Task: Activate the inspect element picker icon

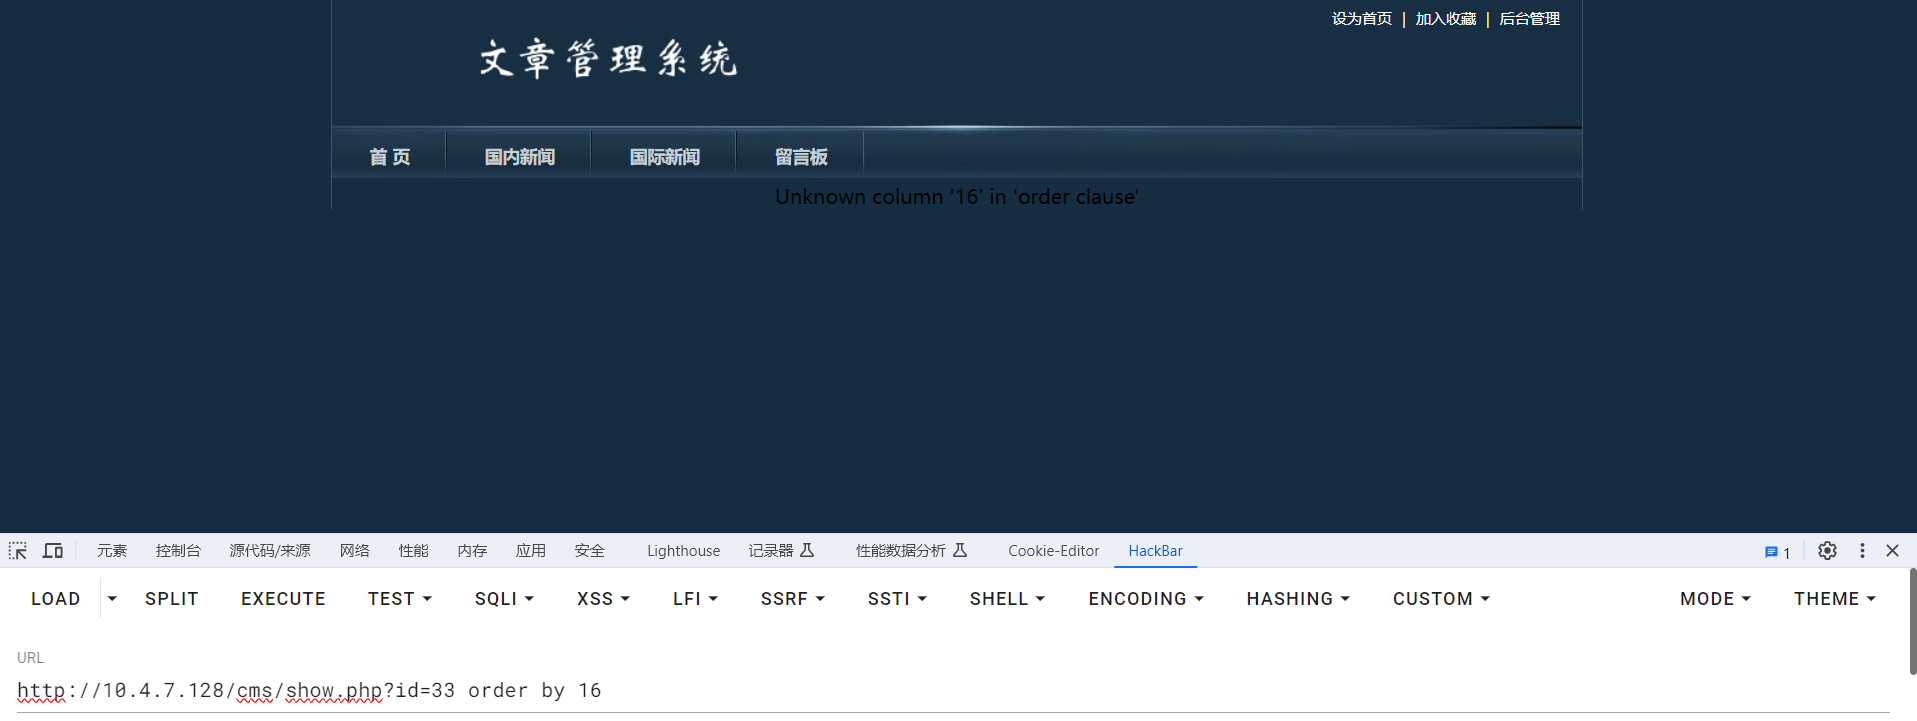Action: tap(18, 551)
